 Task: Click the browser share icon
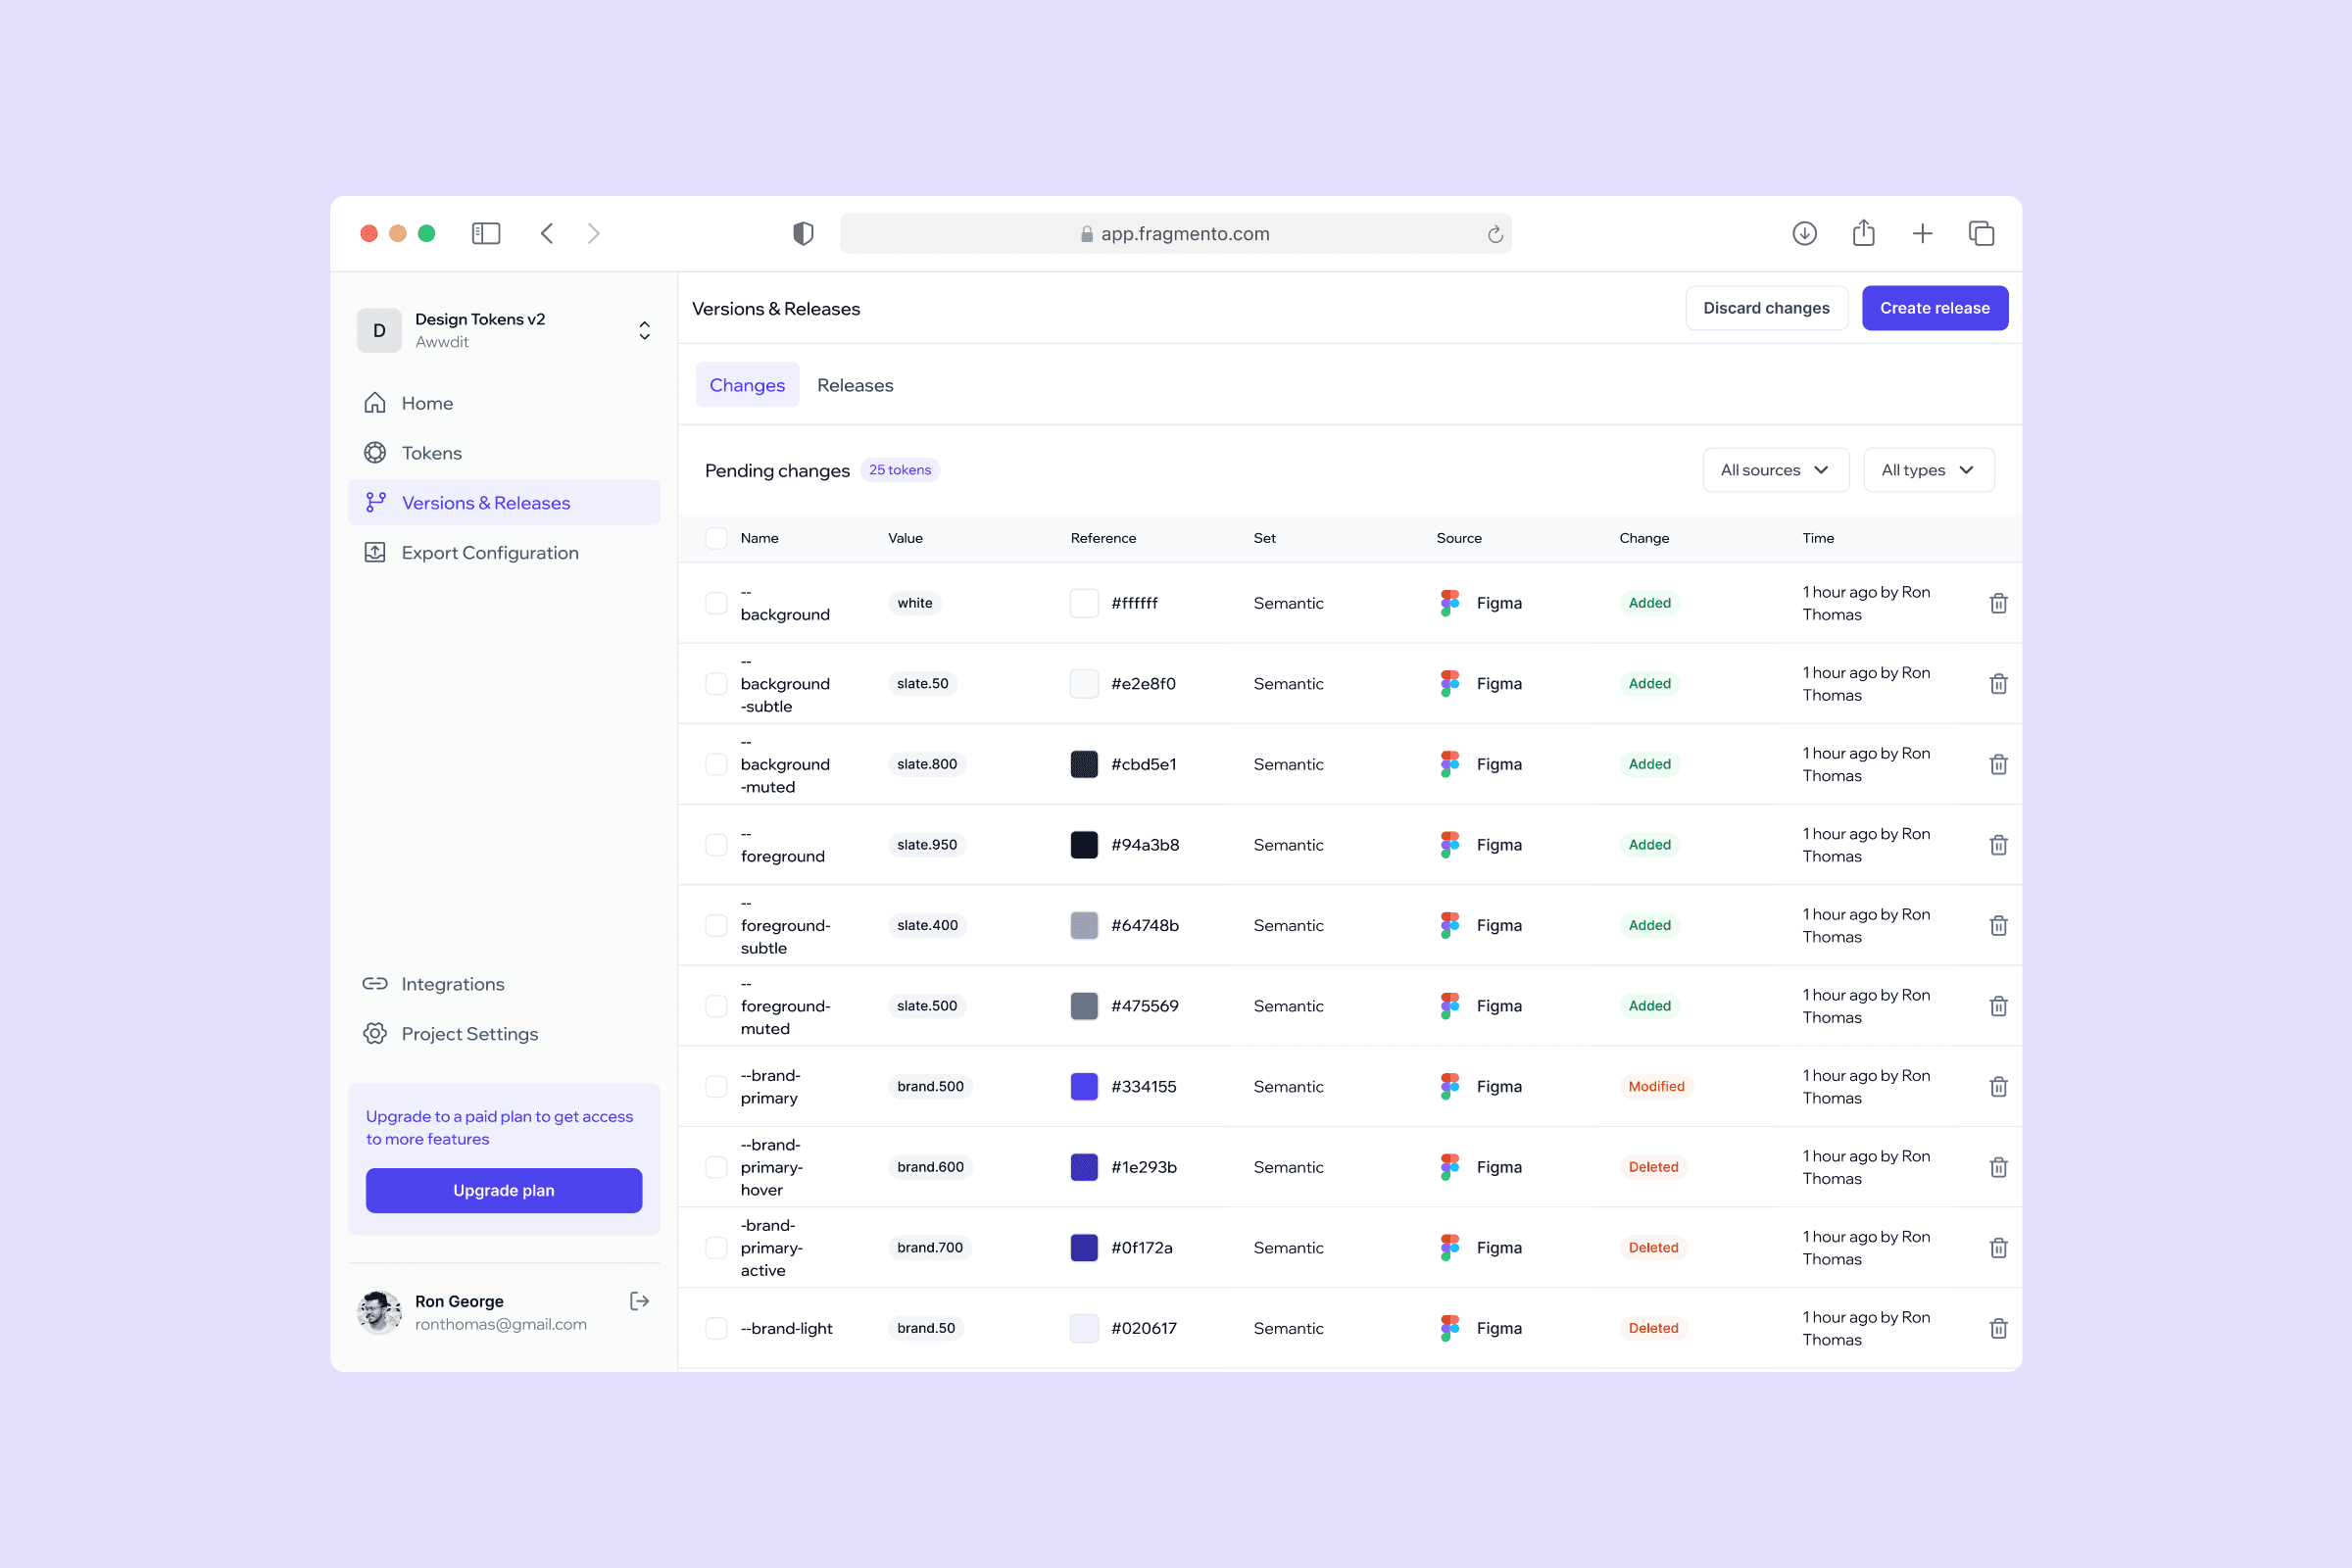[1863, 234]
